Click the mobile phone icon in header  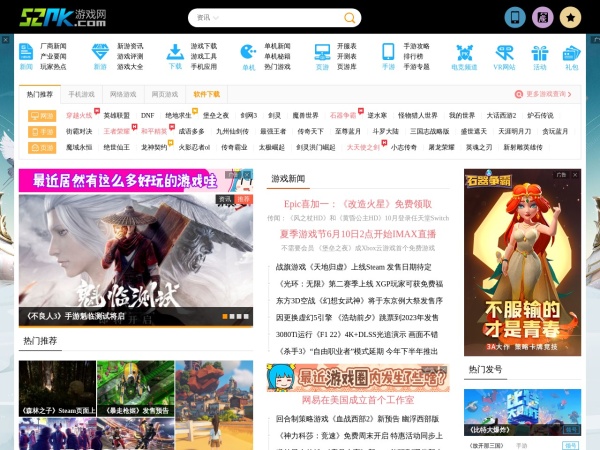pos(515,17)
